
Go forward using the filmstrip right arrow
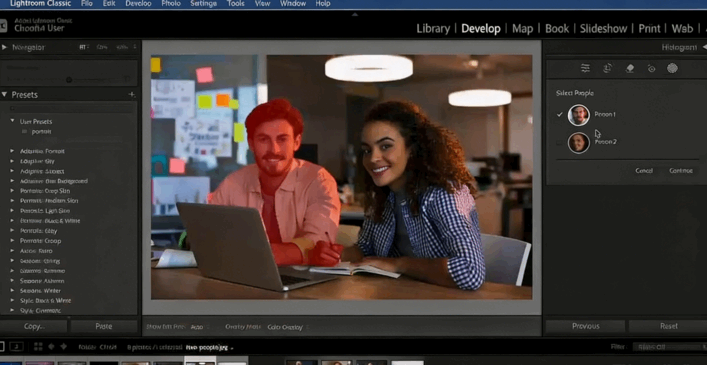click(x=64, y=347)
